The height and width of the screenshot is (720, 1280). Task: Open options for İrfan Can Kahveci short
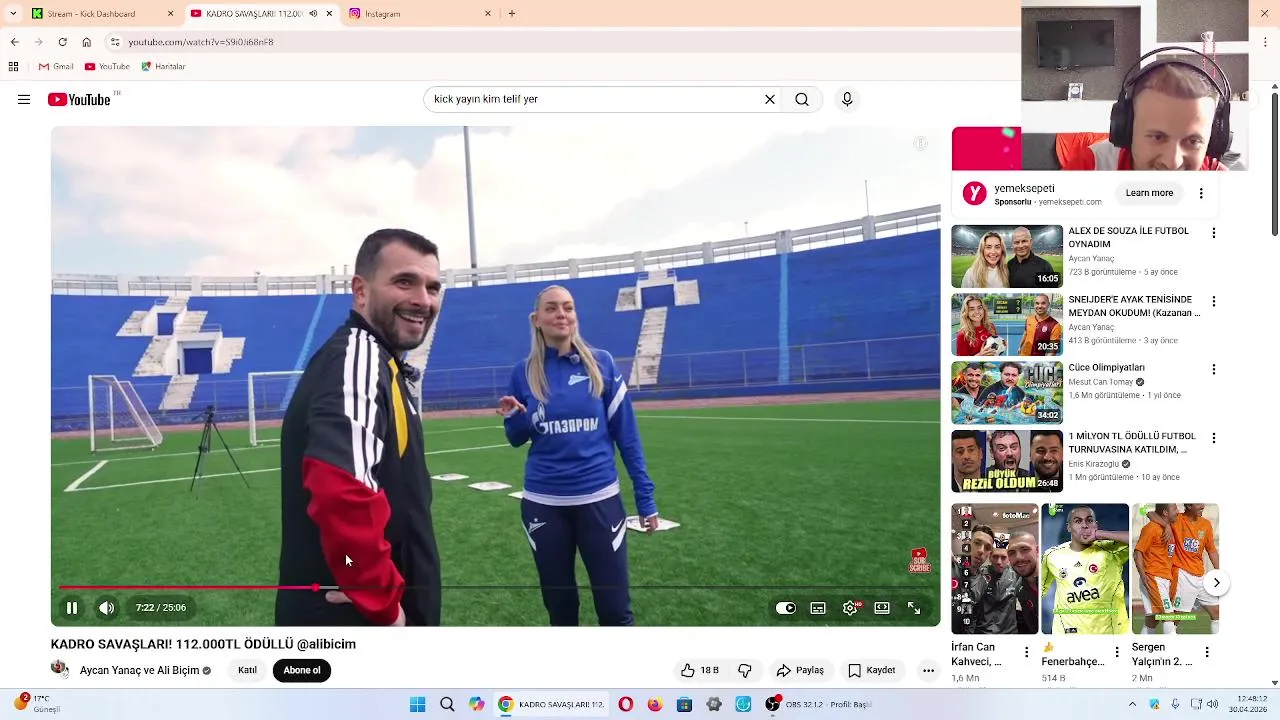coord(1026,652)
